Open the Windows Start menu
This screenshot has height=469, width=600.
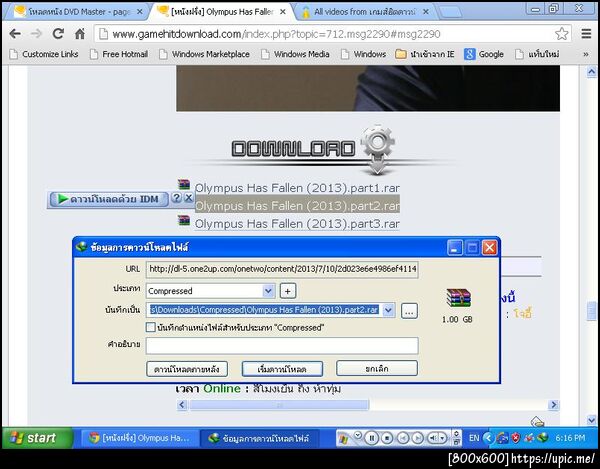37,438
